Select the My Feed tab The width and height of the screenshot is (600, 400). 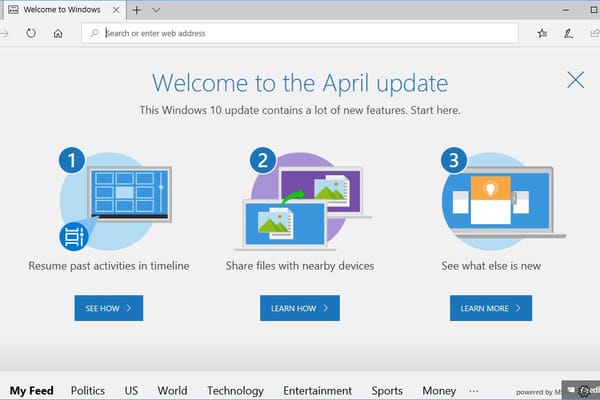pos(31,390)
